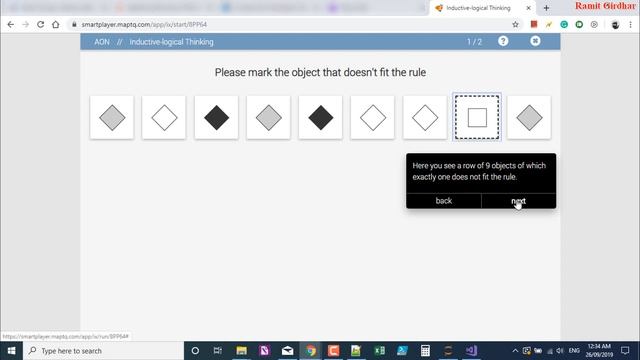Click the Type here to search box
Viewport: 640px width, 360px height.
(104, 351)
